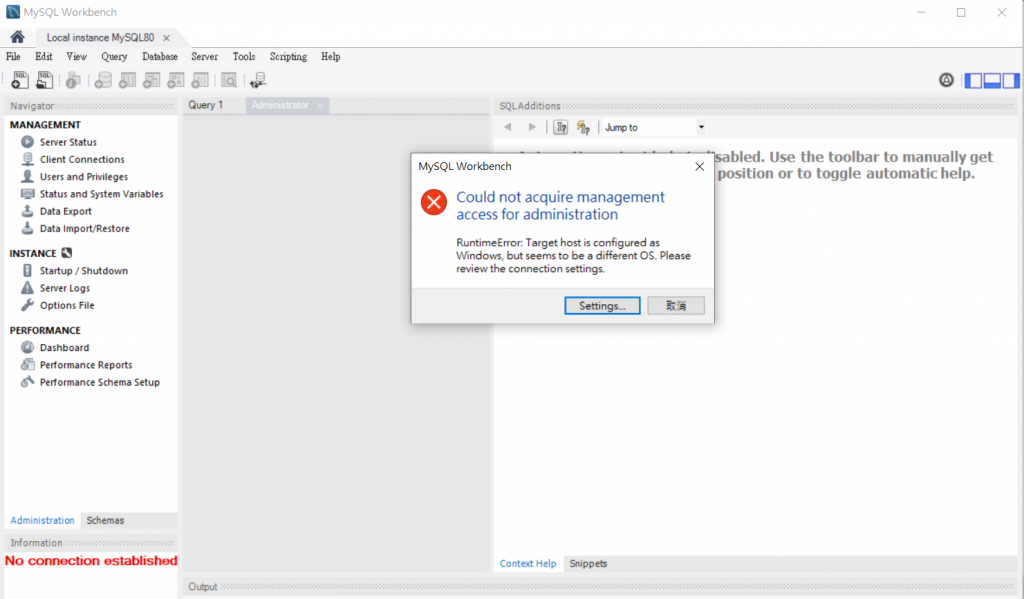Viewport: 1024px width, 599px height.
Task: Create a new SQL query tab icon
Action: (x=20, y=80)
